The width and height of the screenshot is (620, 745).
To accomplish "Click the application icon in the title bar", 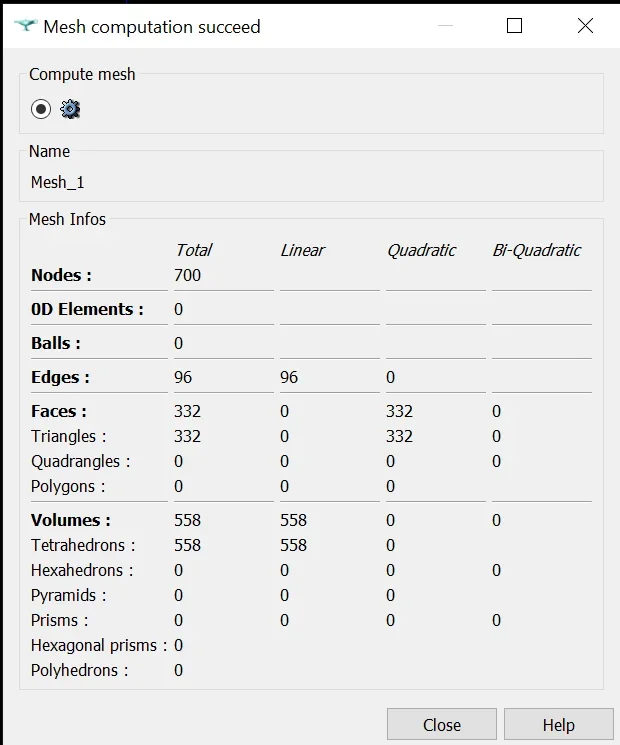I will [x=26, y=27].
